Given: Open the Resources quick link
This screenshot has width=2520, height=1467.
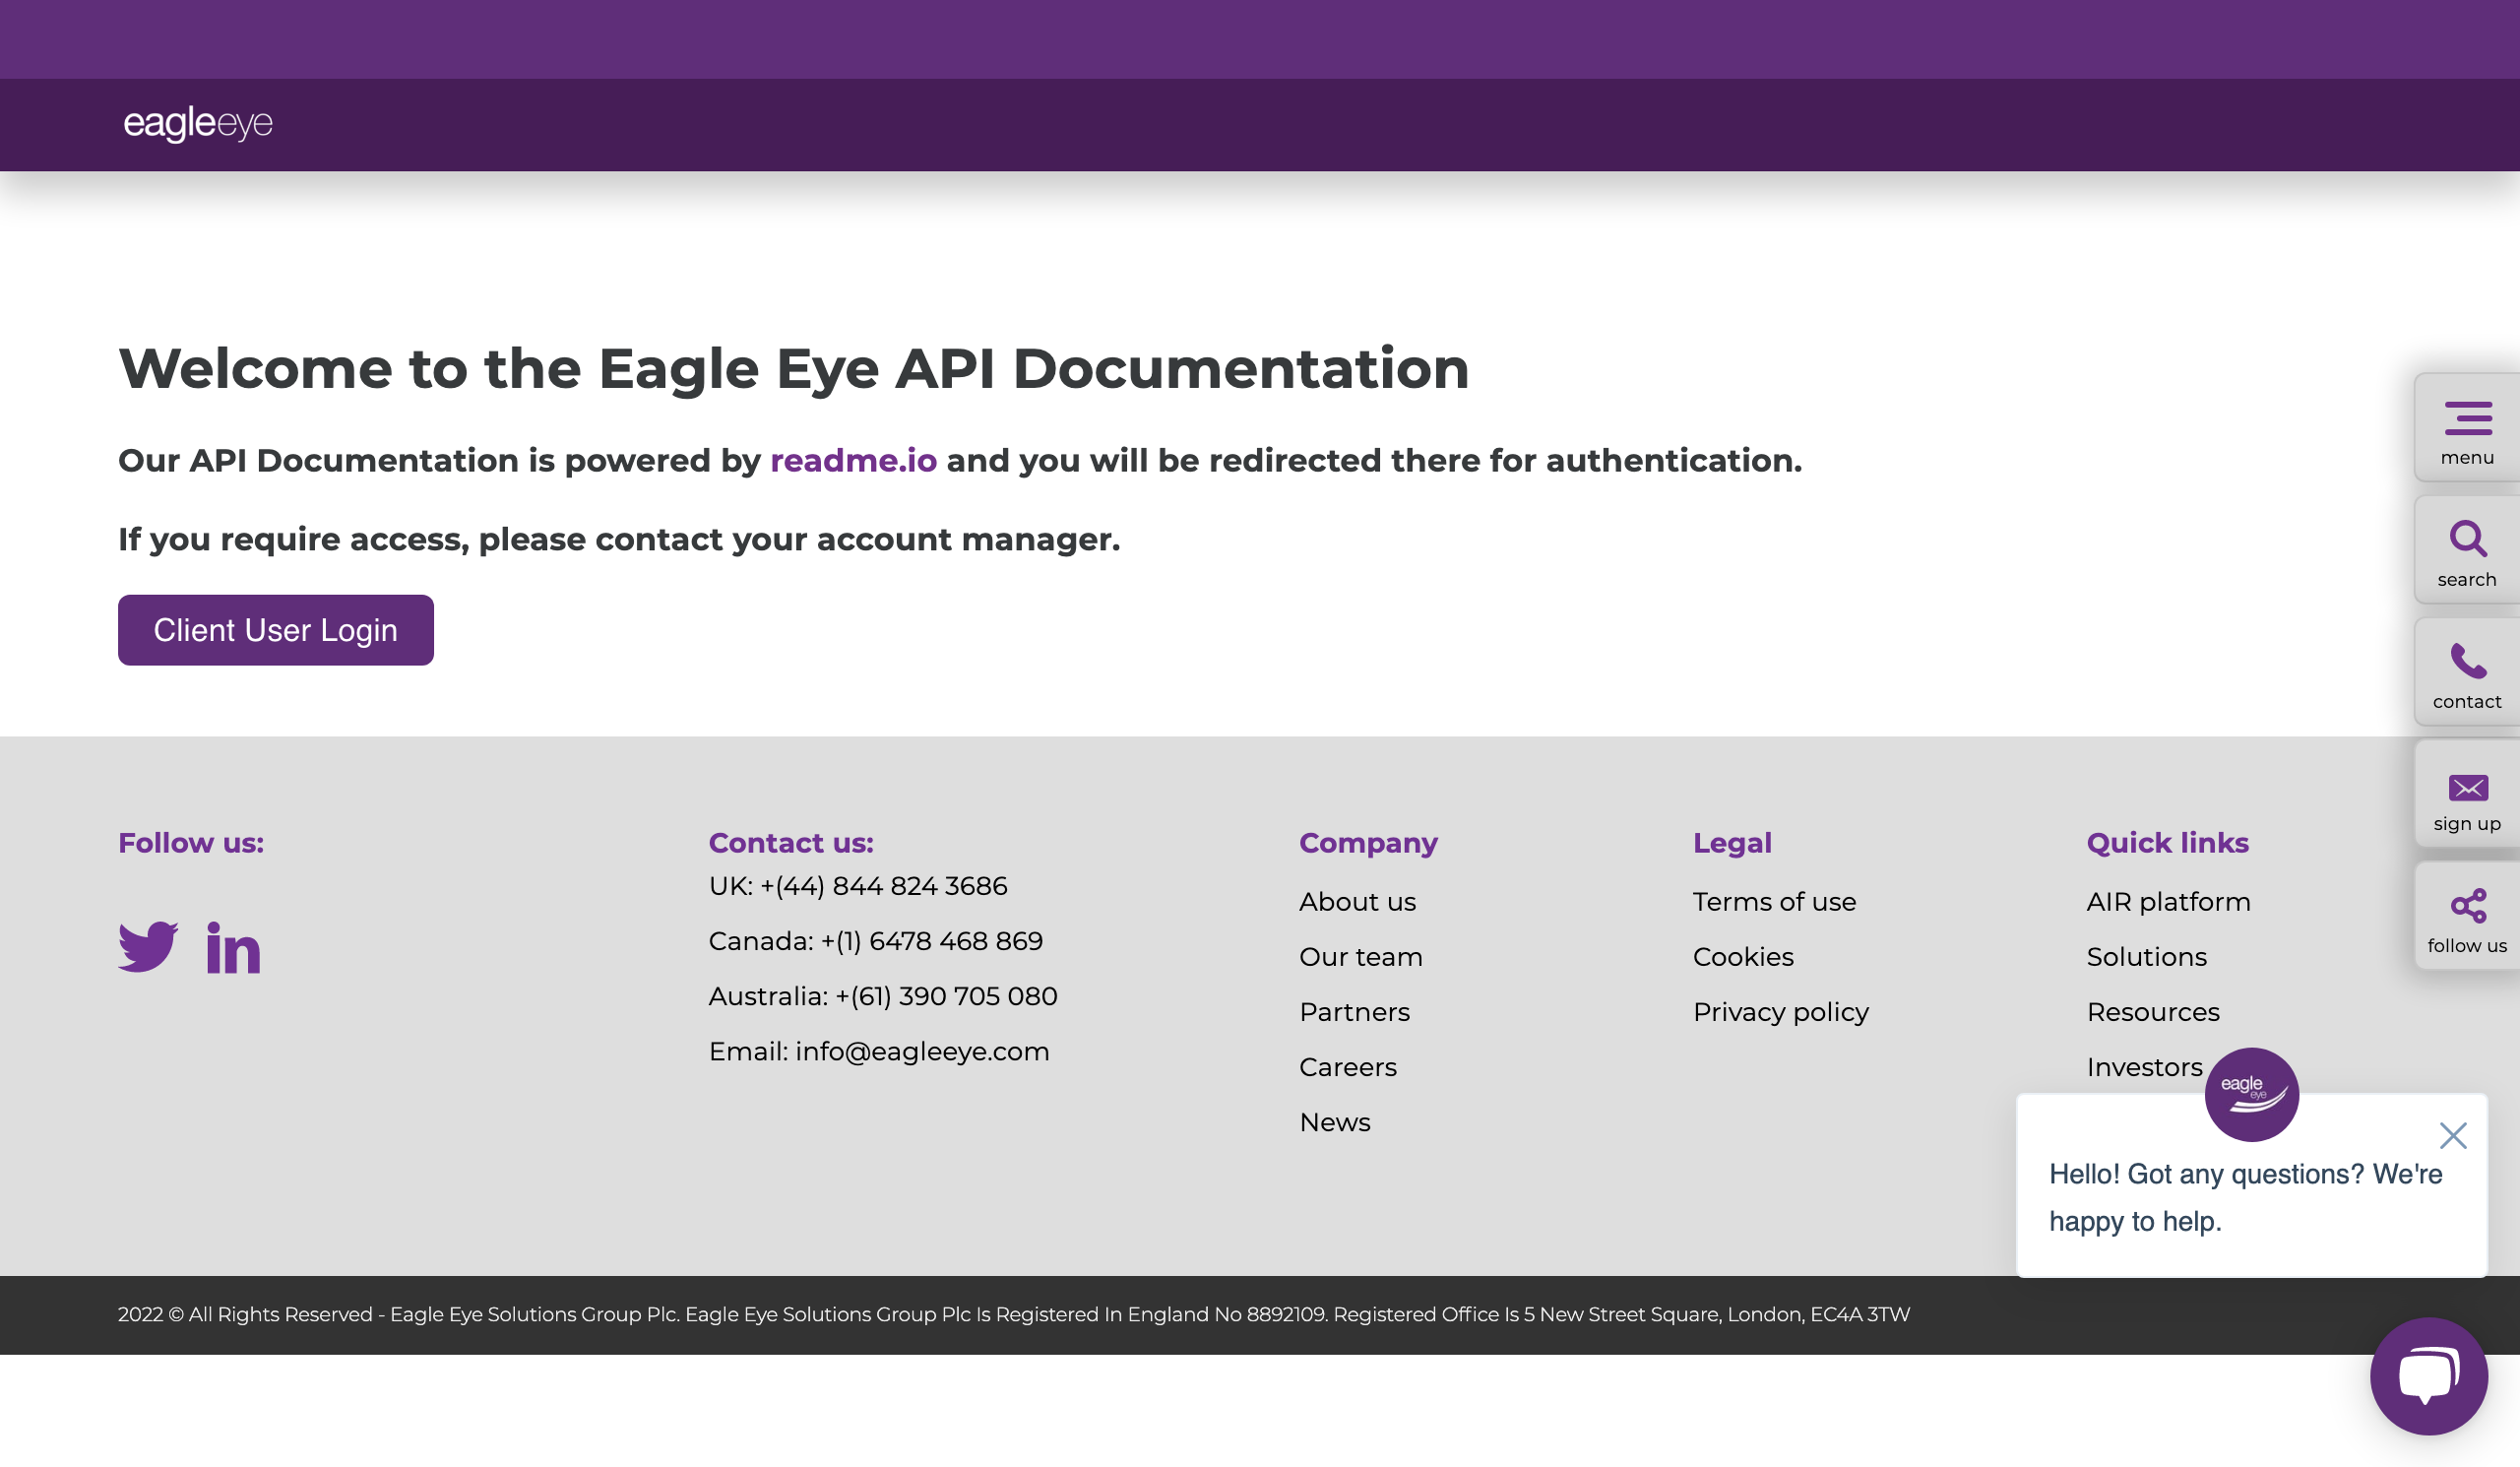Looking at the screenshot, I should [x=2152, y=1012].
